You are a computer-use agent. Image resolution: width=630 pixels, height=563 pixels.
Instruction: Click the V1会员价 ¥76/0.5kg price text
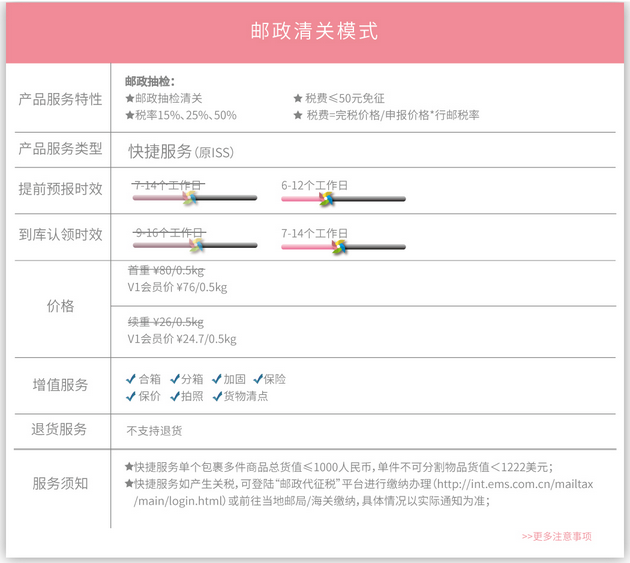point(177,288)
